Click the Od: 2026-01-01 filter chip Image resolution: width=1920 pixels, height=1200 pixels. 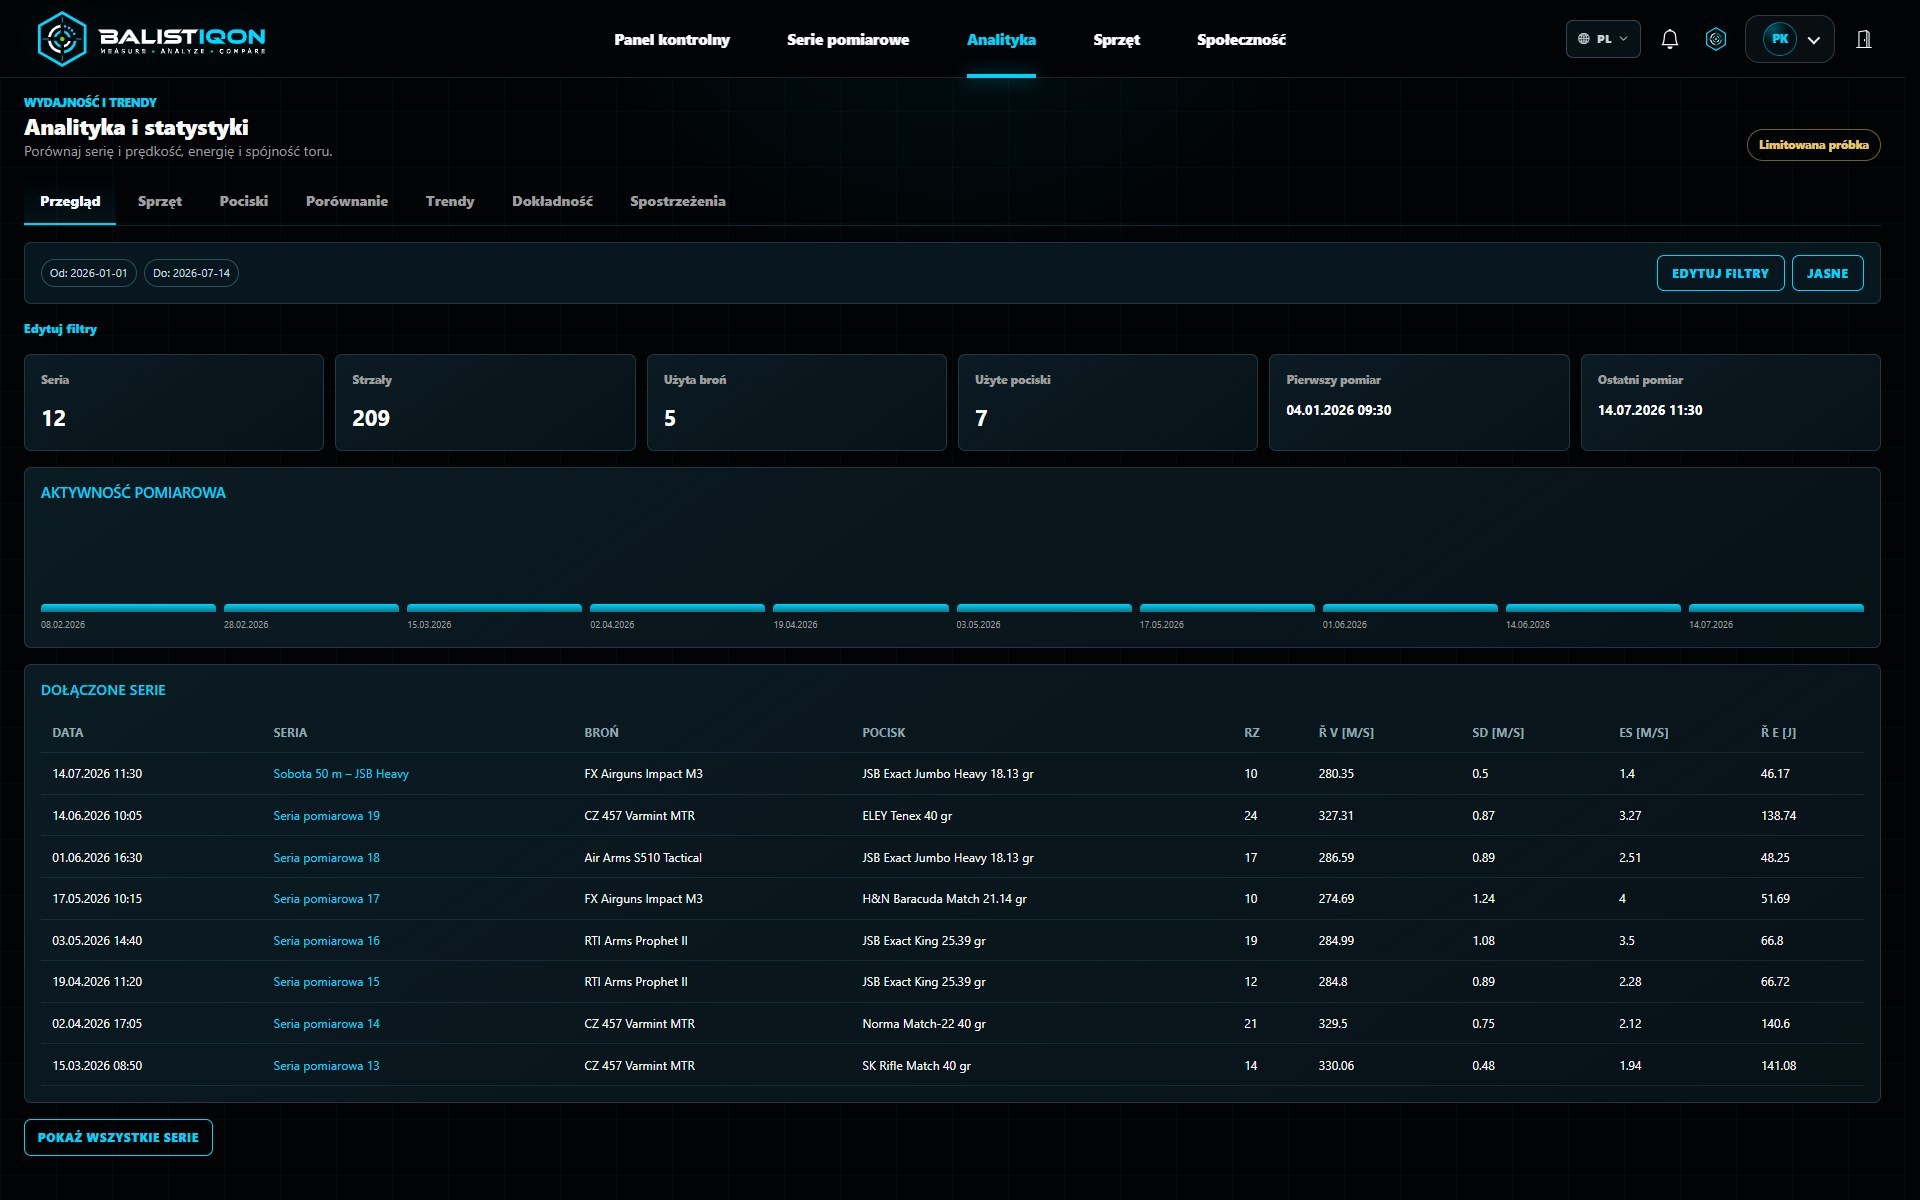coord(89,273)
